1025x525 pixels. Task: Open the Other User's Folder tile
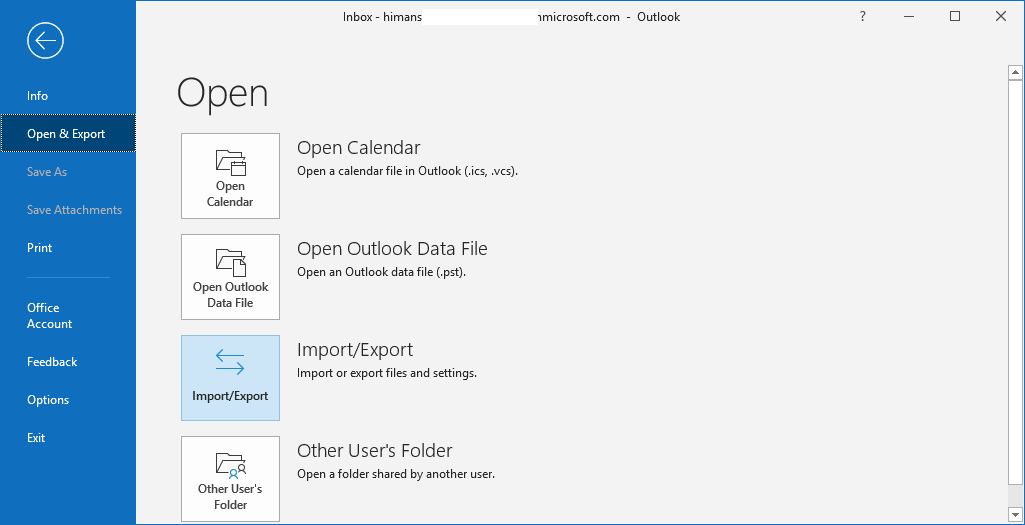230,478
